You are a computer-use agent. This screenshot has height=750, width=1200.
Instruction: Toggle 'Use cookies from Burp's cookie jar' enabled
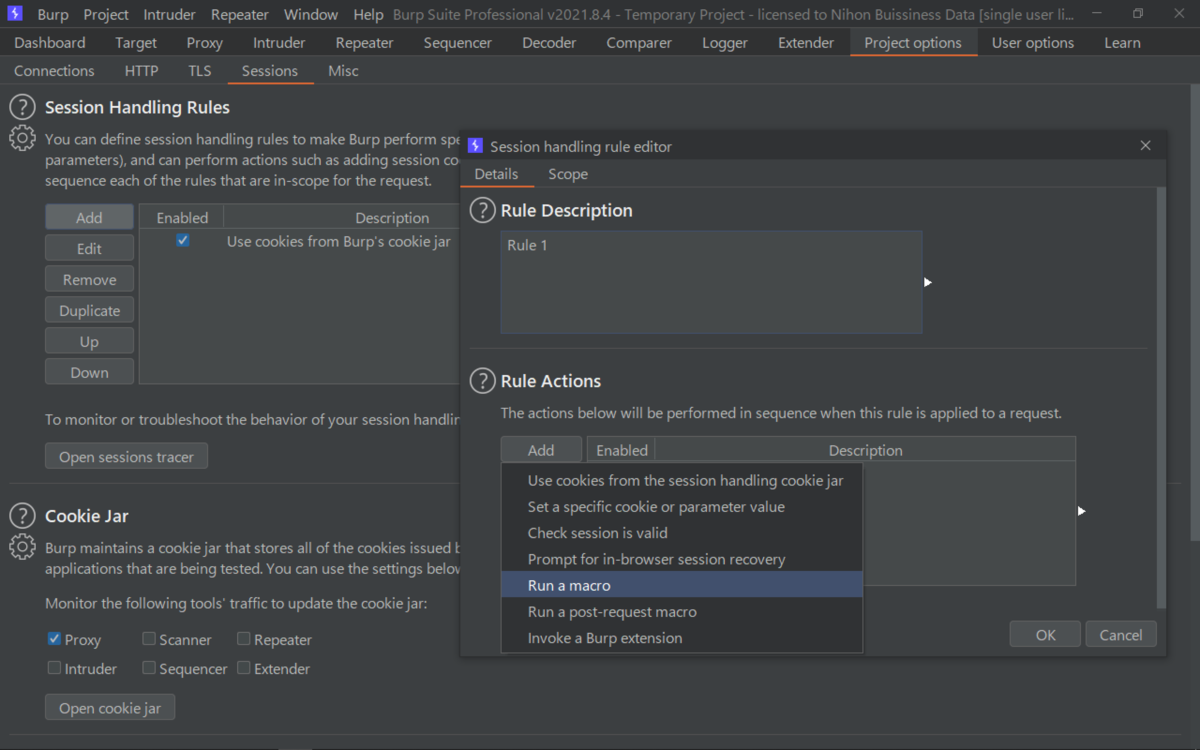pos(182,241)
